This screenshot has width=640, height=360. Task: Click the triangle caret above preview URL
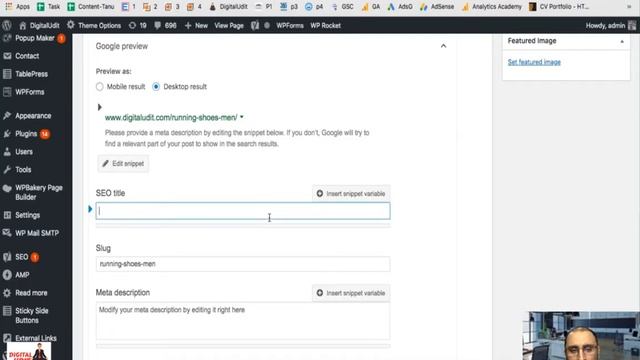click(x=99, y=107)
